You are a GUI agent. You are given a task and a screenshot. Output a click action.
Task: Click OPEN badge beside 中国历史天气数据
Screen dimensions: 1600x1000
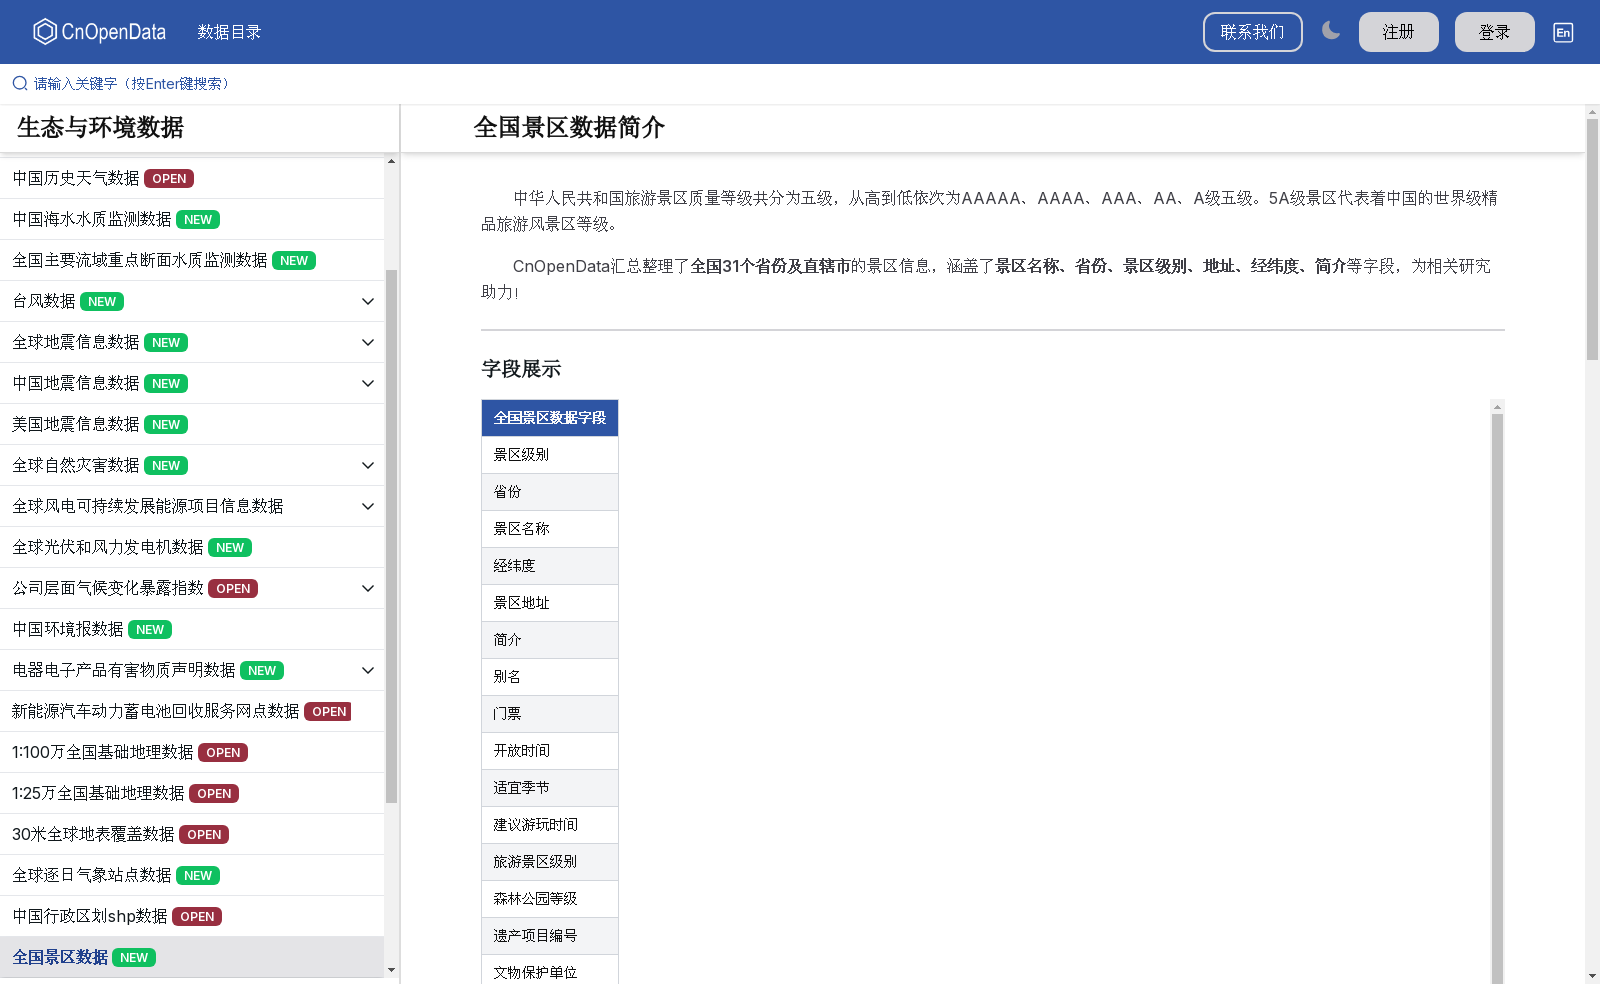point(169,178)
